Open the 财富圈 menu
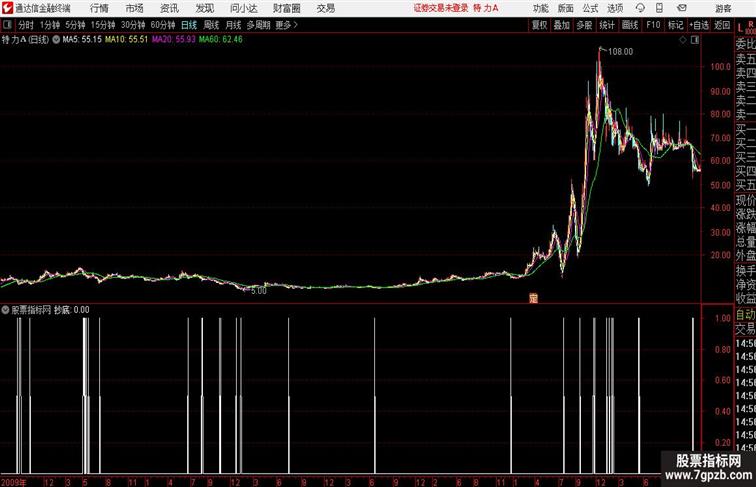 287,8
